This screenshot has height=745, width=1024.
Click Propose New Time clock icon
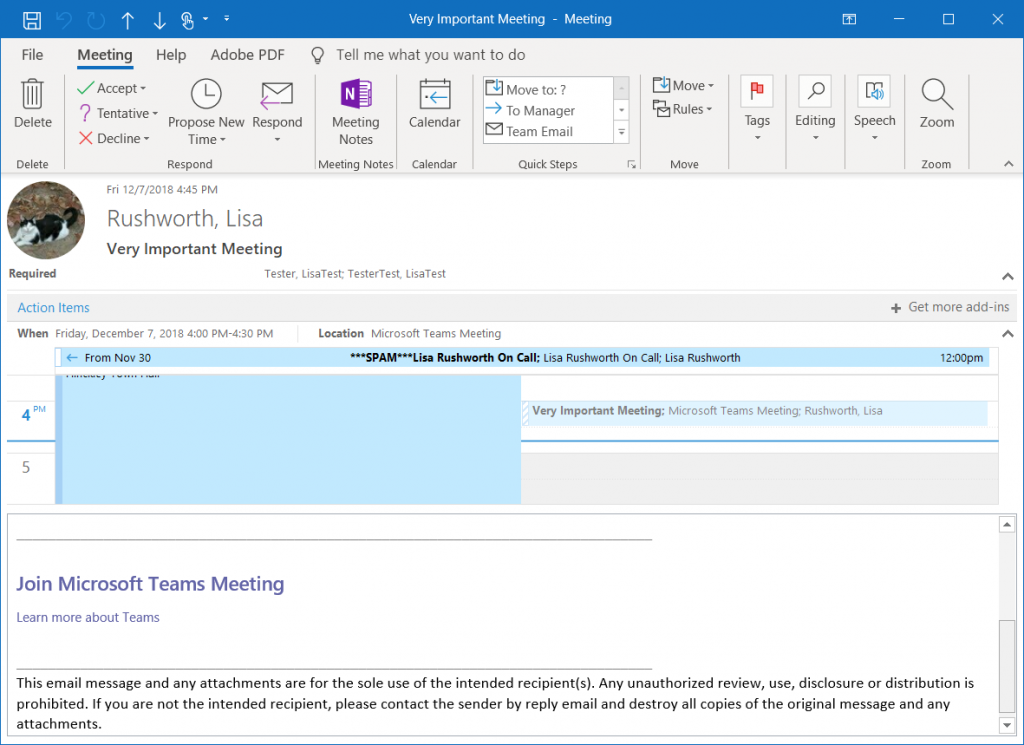point(206,95)
